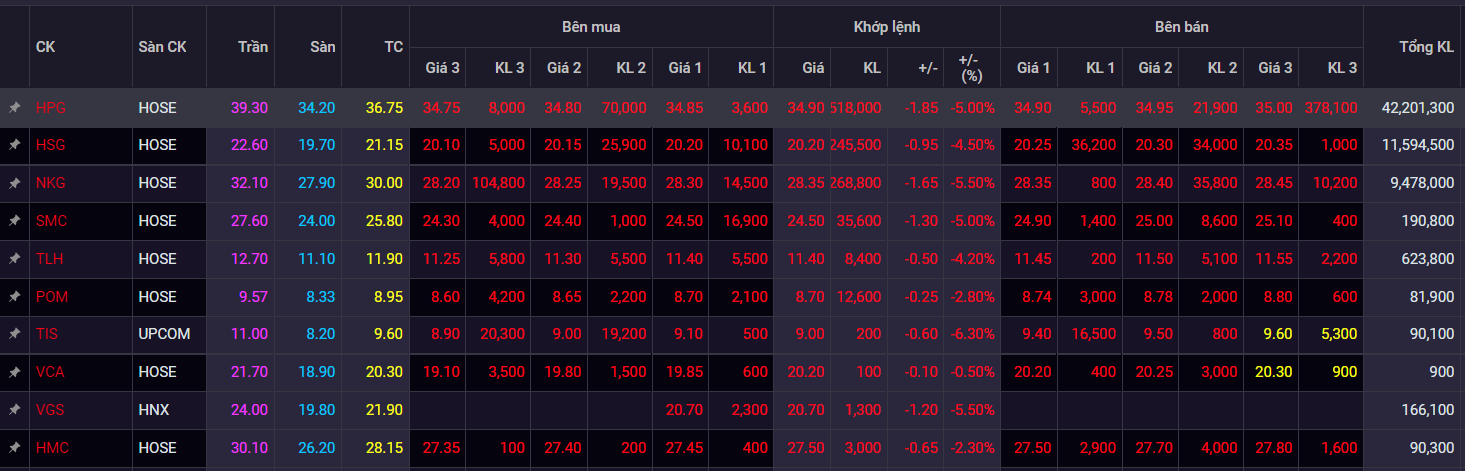Select the NKG ticker
Screen dimensions: 1465x471
(50, 183)
